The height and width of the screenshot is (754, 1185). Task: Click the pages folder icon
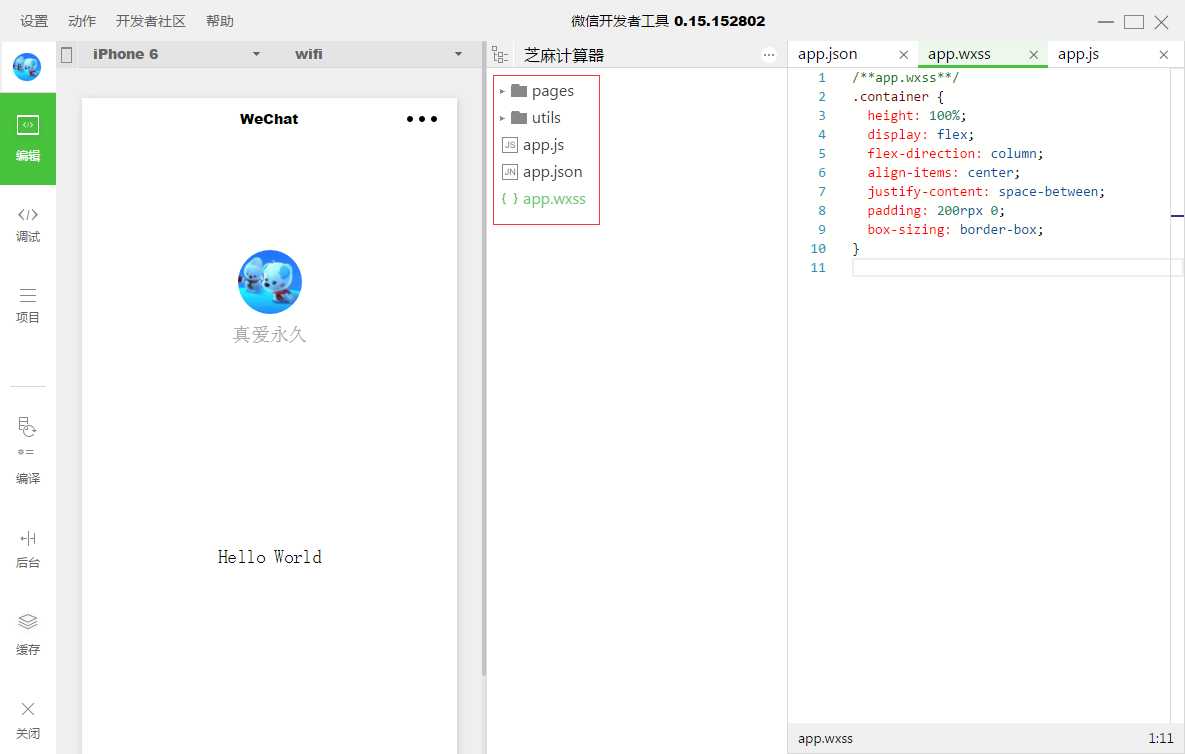[x=518, y=91]
